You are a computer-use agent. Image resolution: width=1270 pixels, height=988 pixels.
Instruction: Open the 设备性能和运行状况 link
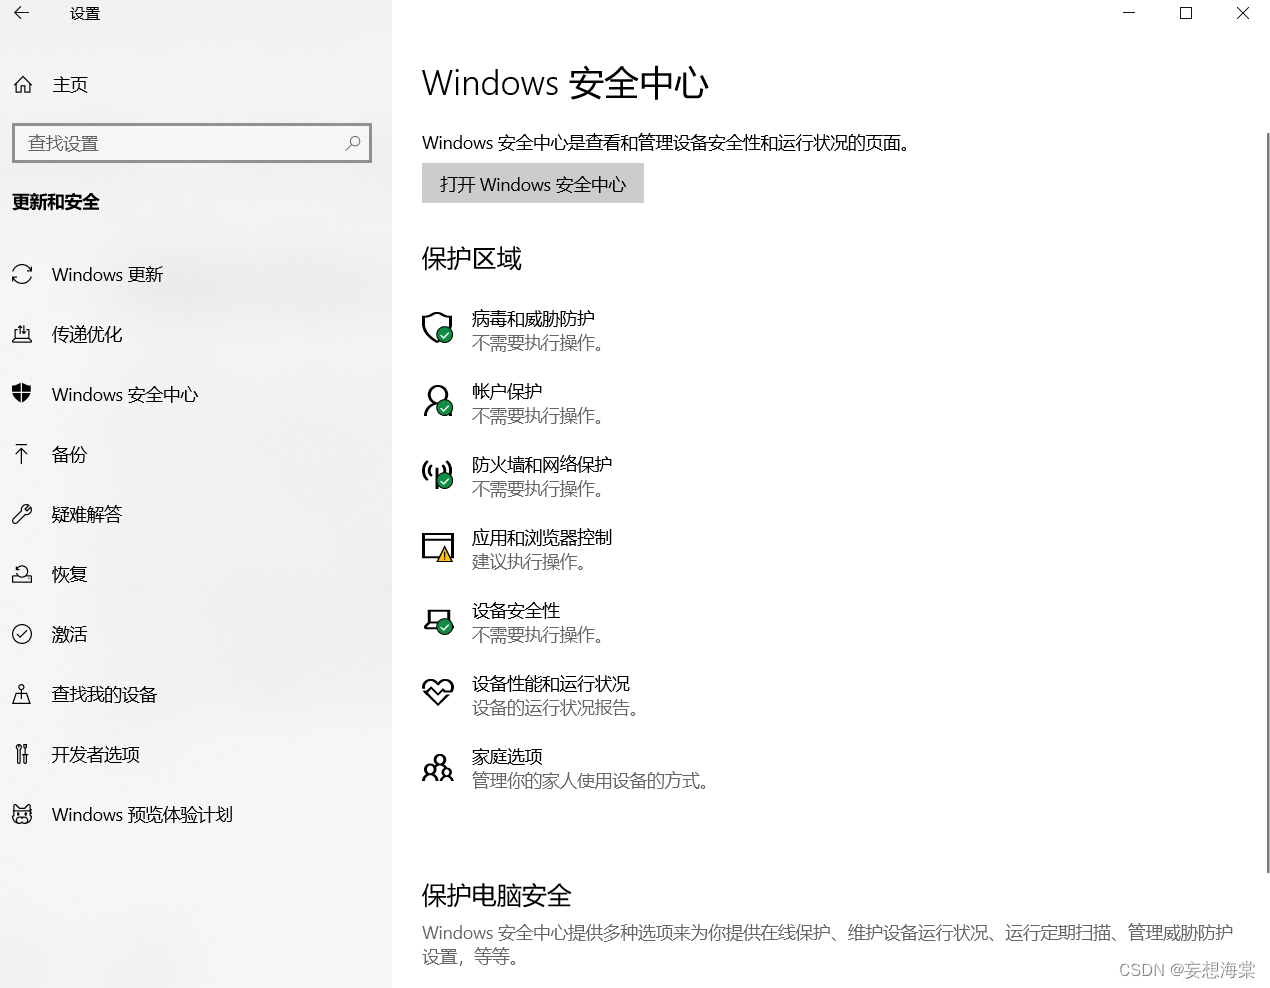point(551,683)
